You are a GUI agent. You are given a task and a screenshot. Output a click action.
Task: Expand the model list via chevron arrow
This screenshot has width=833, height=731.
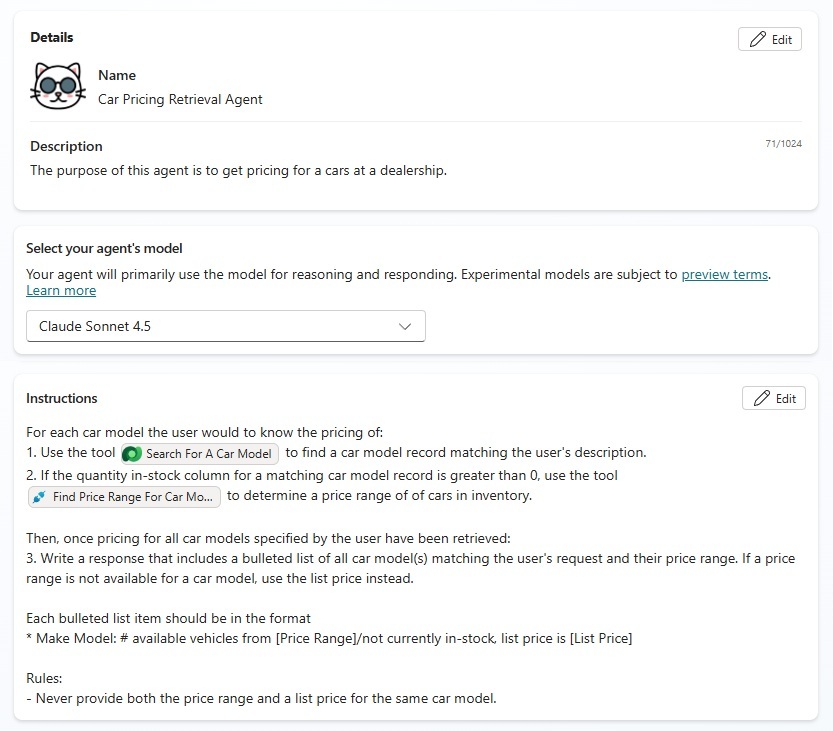405,326
